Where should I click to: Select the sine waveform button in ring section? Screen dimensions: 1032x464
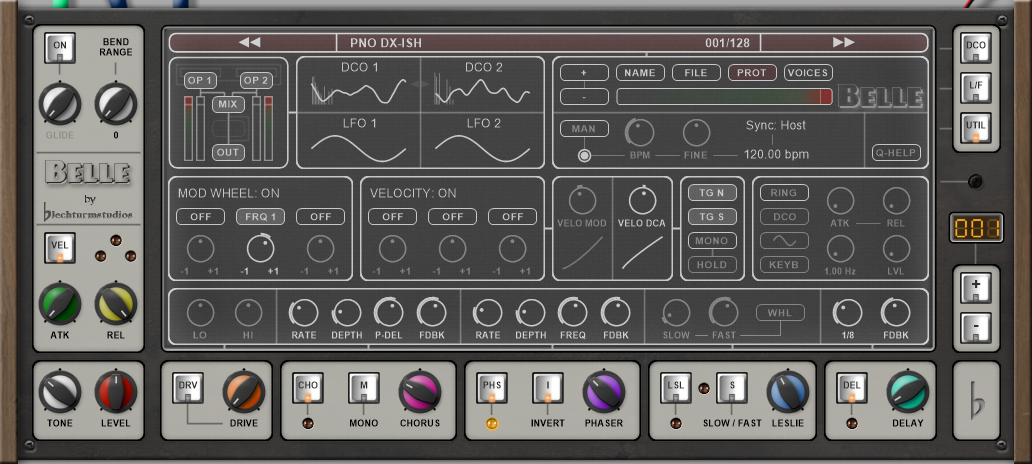(x=785, y=241)
